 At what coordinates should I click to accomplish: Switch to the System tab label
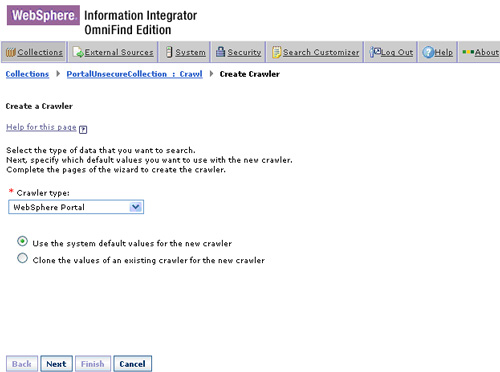[x=190, y=52]
